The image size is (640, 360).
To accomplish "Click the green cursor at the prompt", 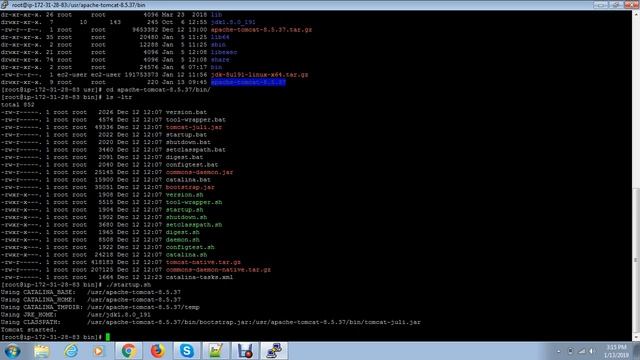I will 108,337.
